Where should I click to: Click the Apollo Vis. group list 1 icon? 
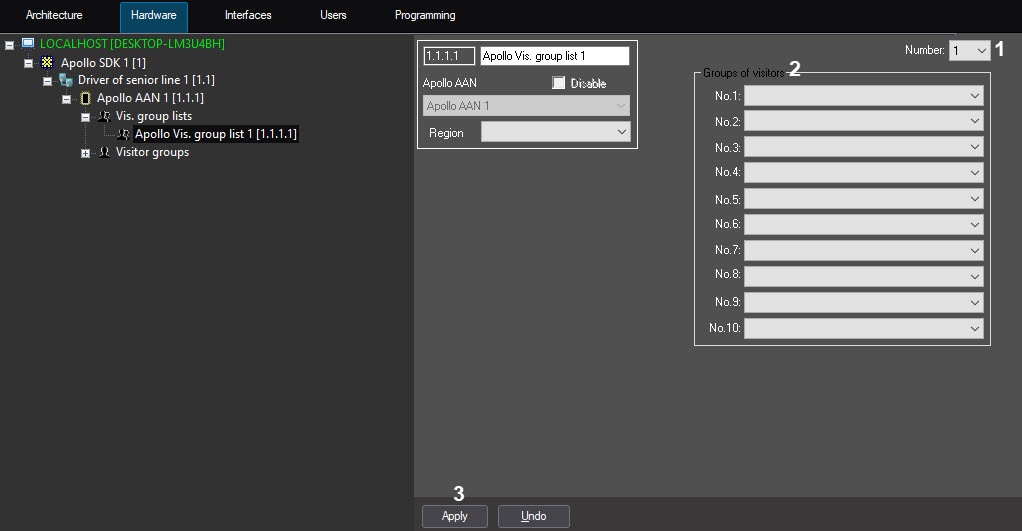(123, 134)
